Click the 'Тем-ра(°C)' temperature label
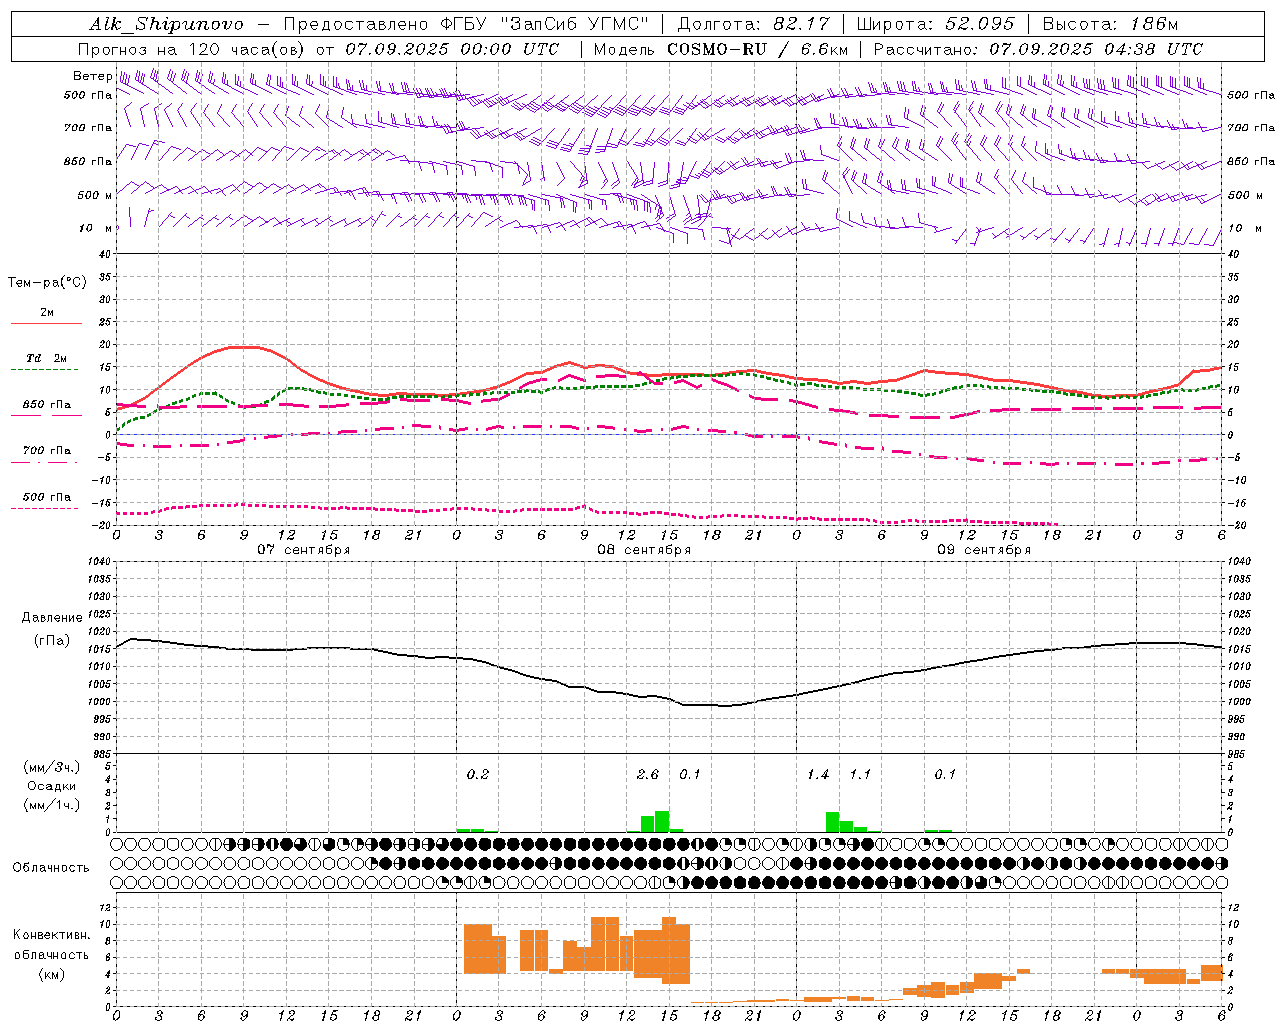This screenshot has height=1024, width=1280. click(47, 283)
